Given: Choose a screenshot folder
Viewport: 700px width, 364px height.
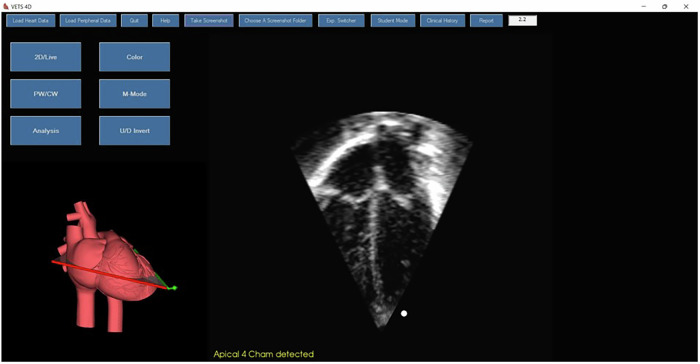Looking at the screenshot, I should (275, 21).
